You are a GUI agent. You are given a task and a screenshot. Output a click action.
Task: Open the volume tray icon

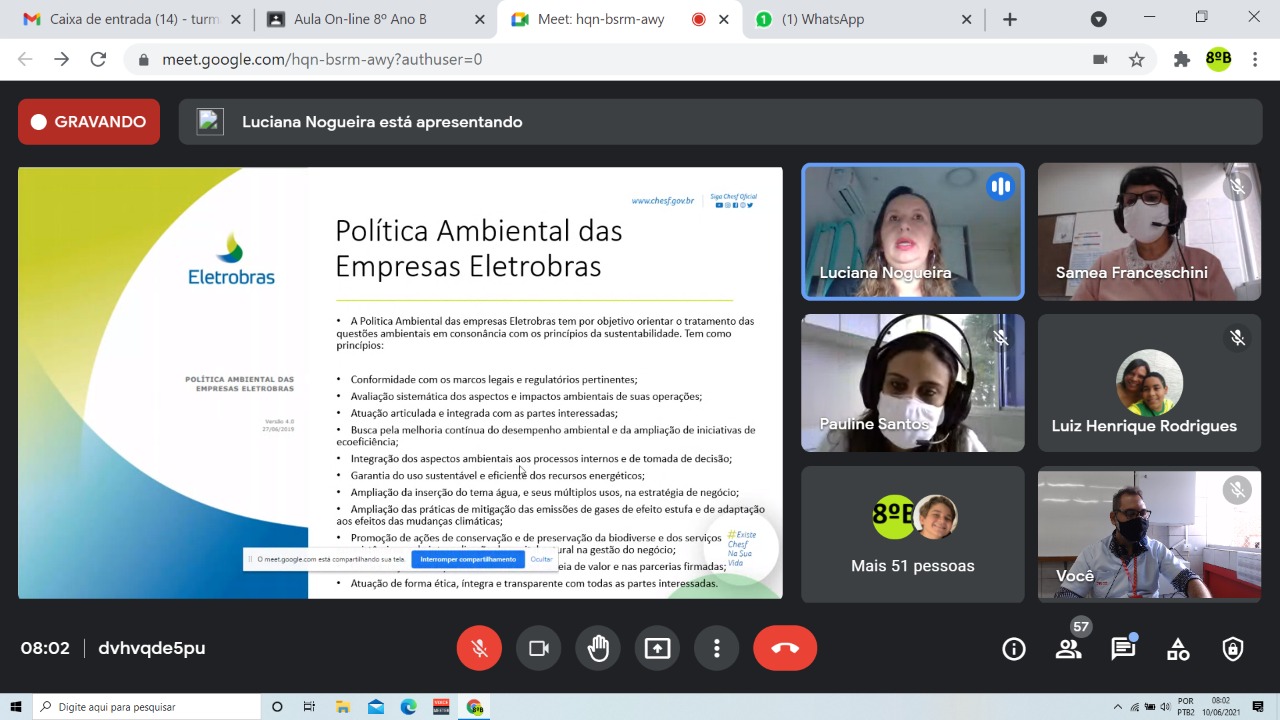click(1165, 707)
